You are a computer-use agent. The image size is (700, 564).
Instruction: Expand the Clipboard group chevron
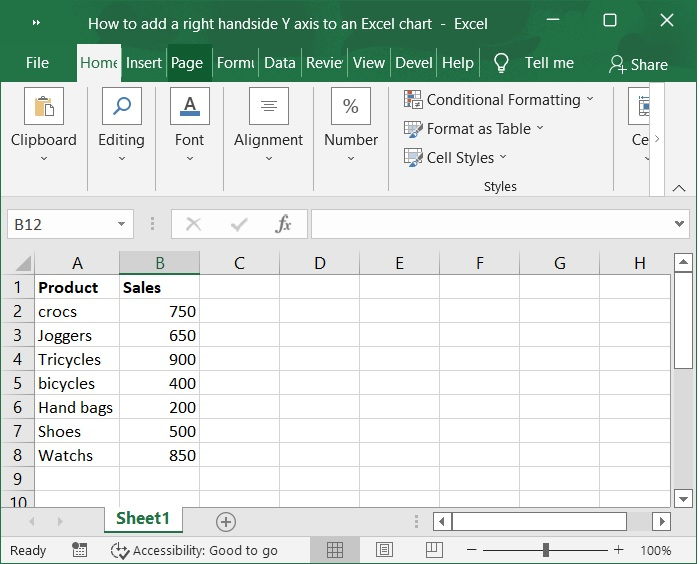coord(44,158)
